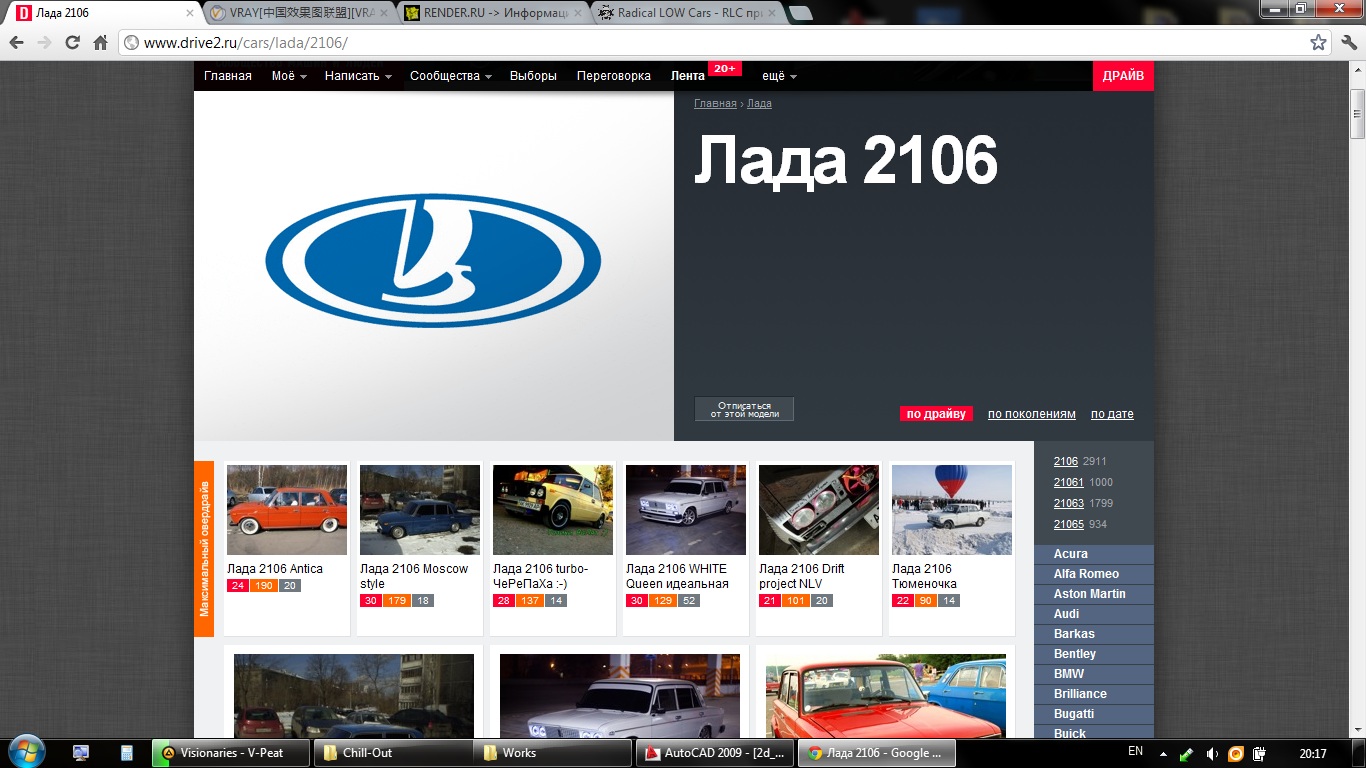Screen dimensions: 1366x768
Task: Sort by по дате
Action: point(1112,414)
